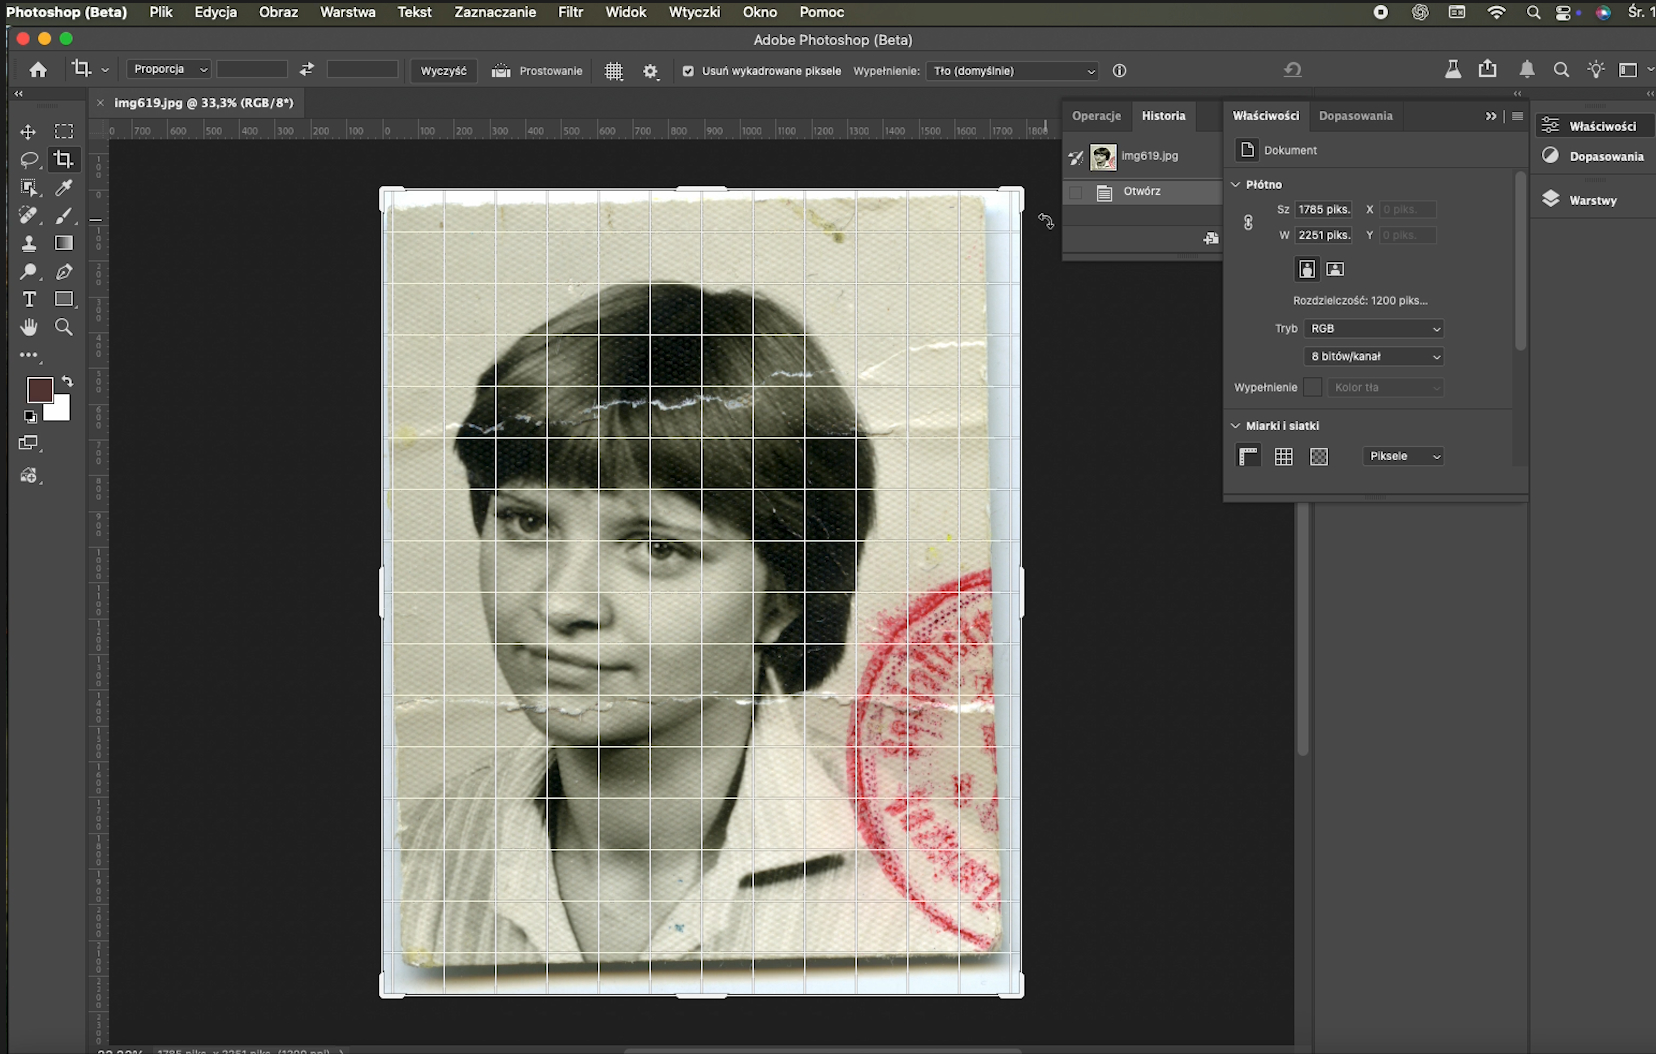Screen dimensions: 1656x1054
Task: Select the Clone Stamp tool
Action: pos(29,243)
